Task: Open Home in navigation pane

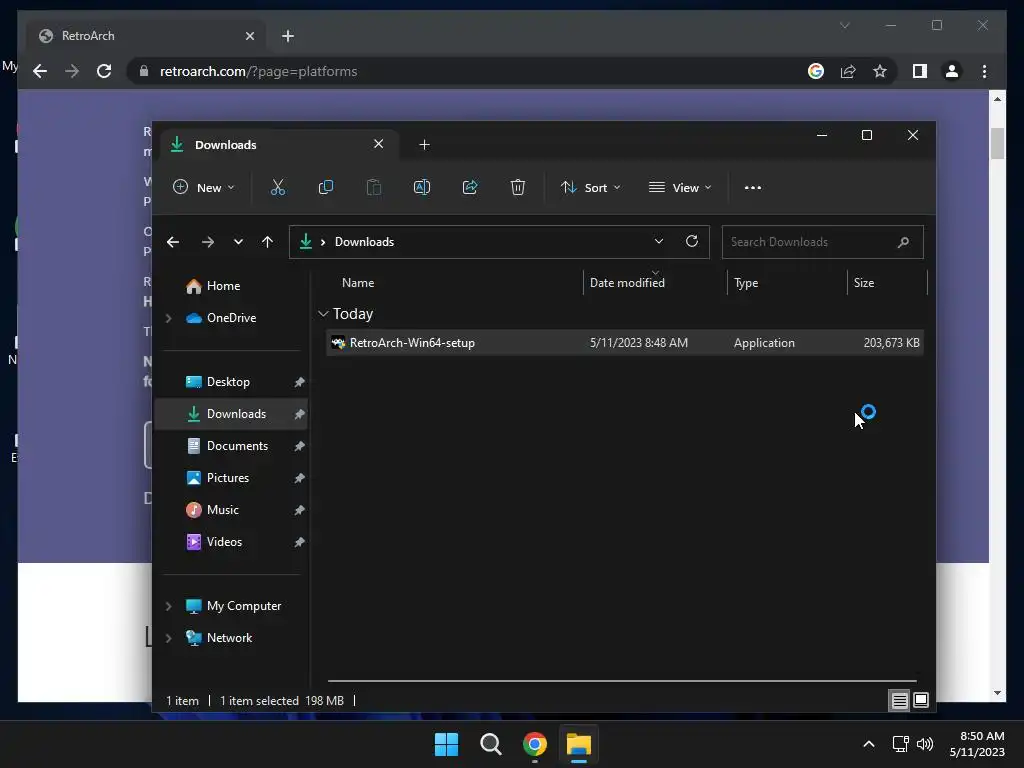Action: click(x=223, y=286)
